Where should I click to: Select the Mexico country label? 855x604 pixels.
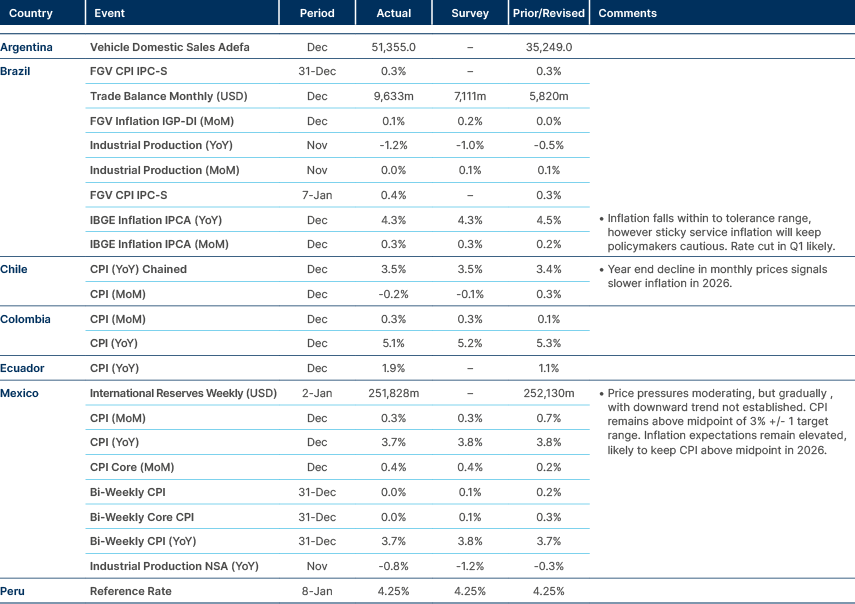pos(20,393)
